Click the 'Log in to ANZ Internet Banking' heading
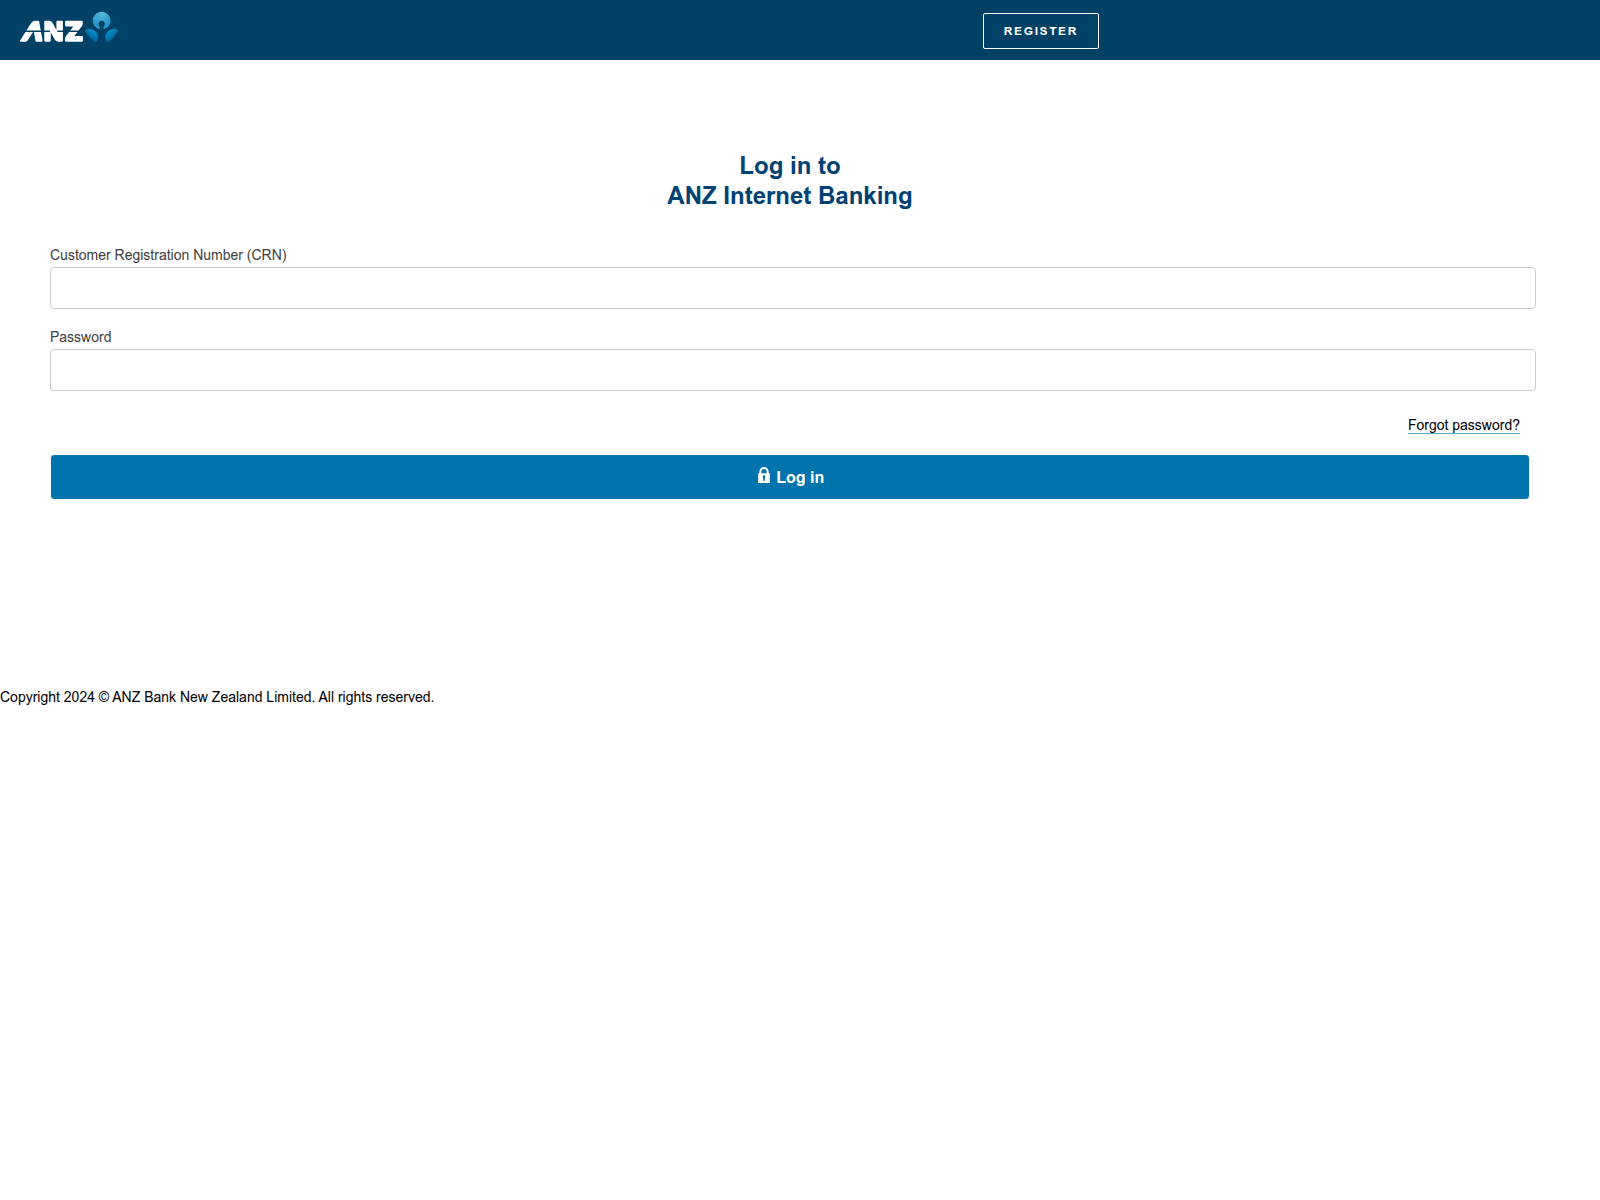Image resolution: width=1600 pixels, height=1200 pixels. pyautogui.click(x=790, y=180)
